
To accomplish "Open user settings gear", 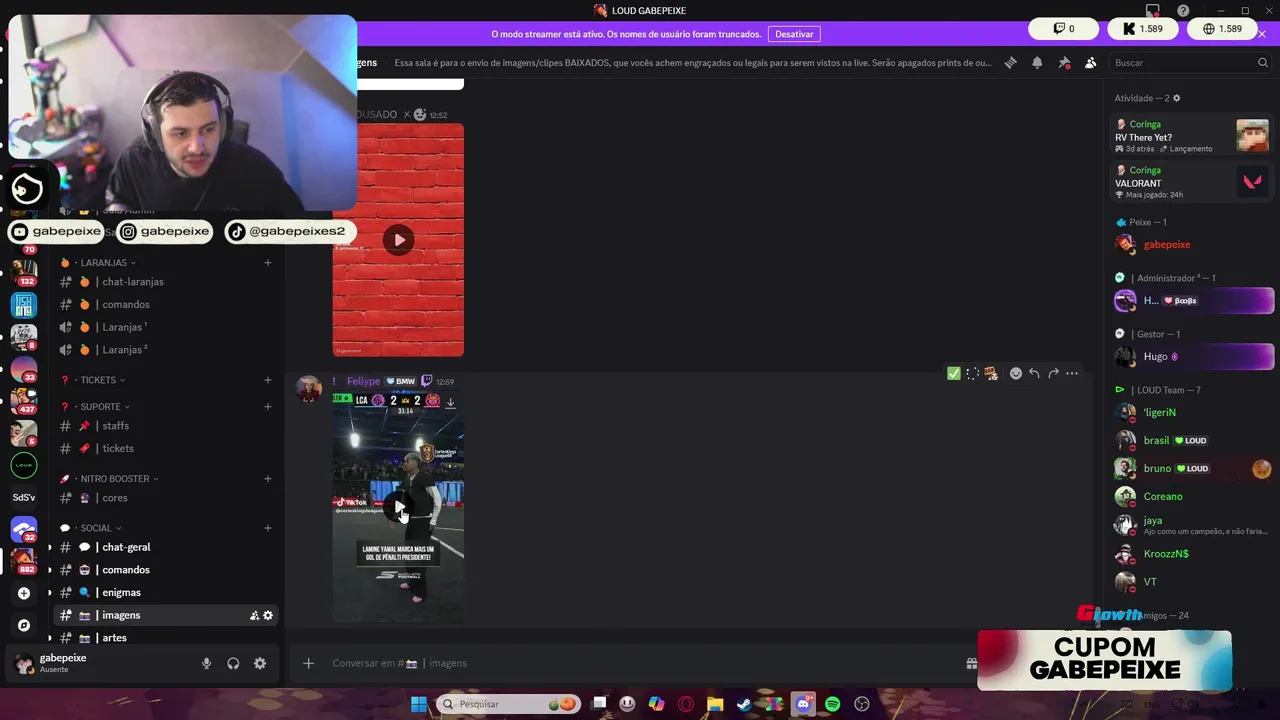I will (x=260, y=663).
